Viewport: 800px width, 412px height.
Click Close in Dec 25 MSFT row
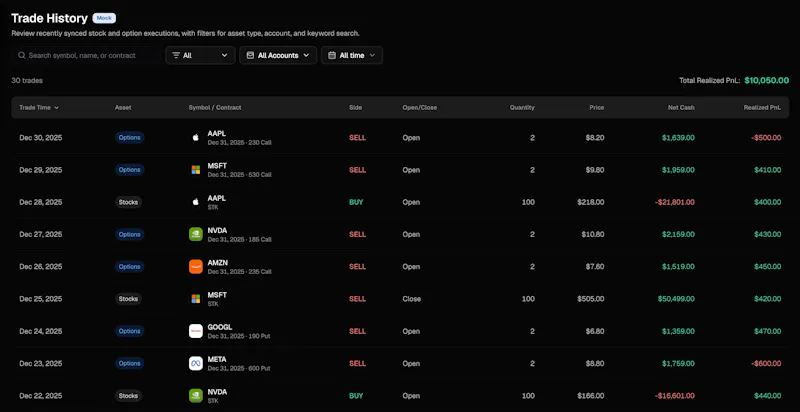(412, 299)
